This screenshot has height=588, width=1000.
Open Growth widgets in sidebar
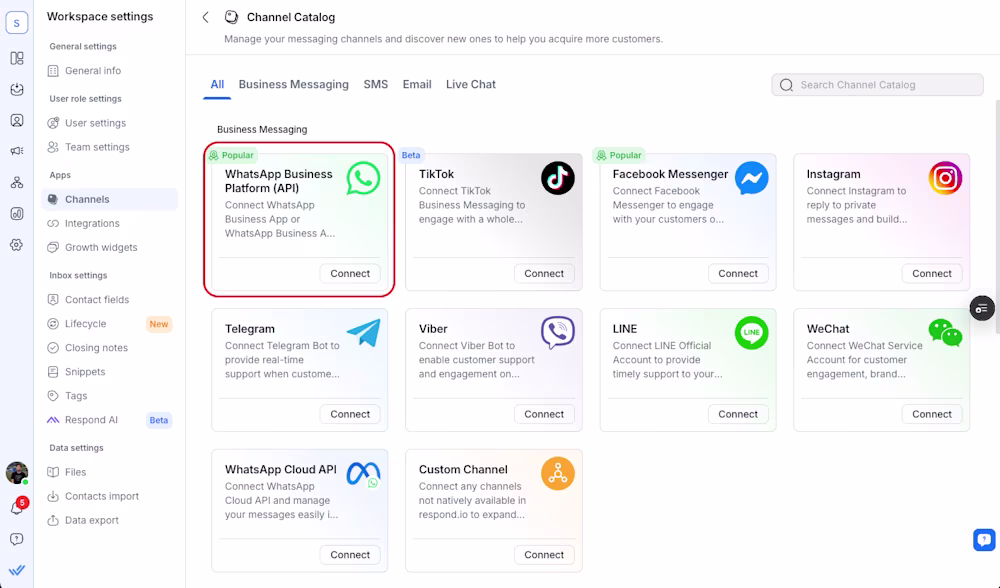coord(110,247)
